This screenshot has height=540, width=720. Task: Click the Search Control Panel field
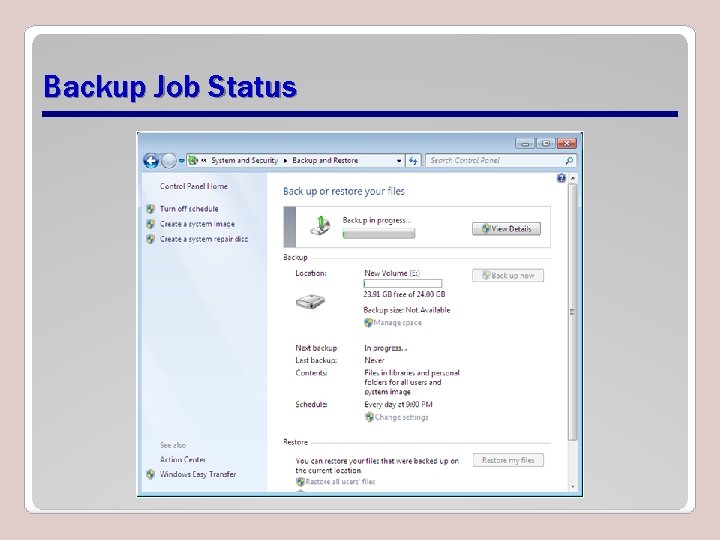[500, 160]
